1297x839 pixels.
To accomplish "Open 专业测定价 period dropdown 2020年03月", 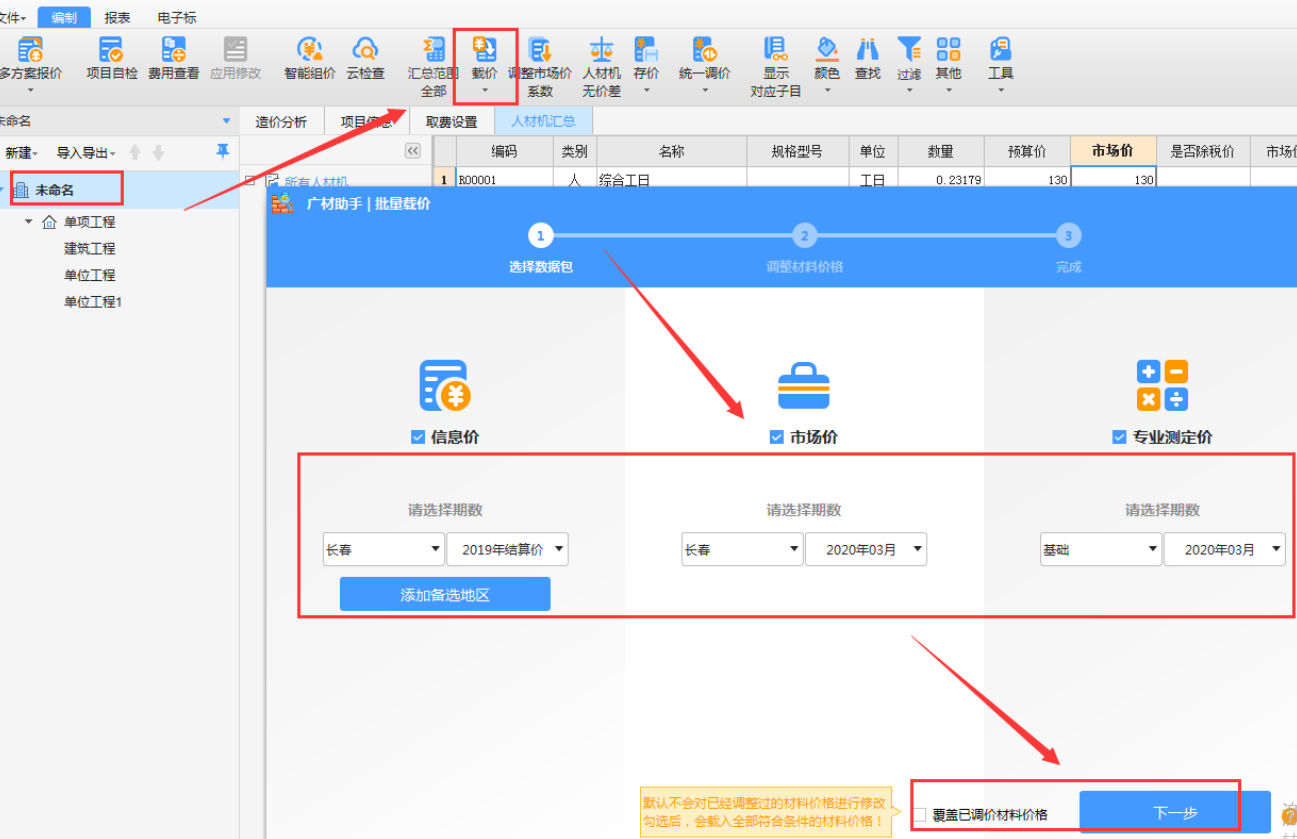I will coord(1225,549).
